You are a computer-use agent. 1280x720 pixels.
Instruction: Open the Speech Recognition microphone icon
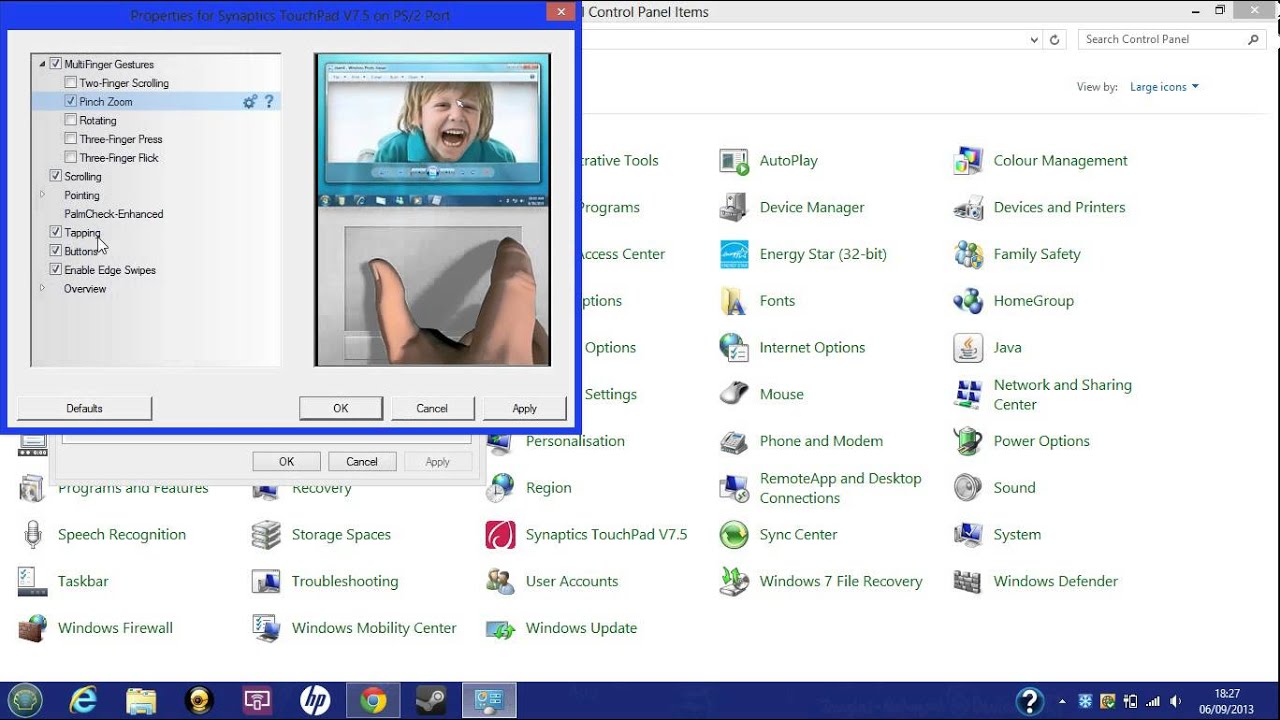click(32, 535)
